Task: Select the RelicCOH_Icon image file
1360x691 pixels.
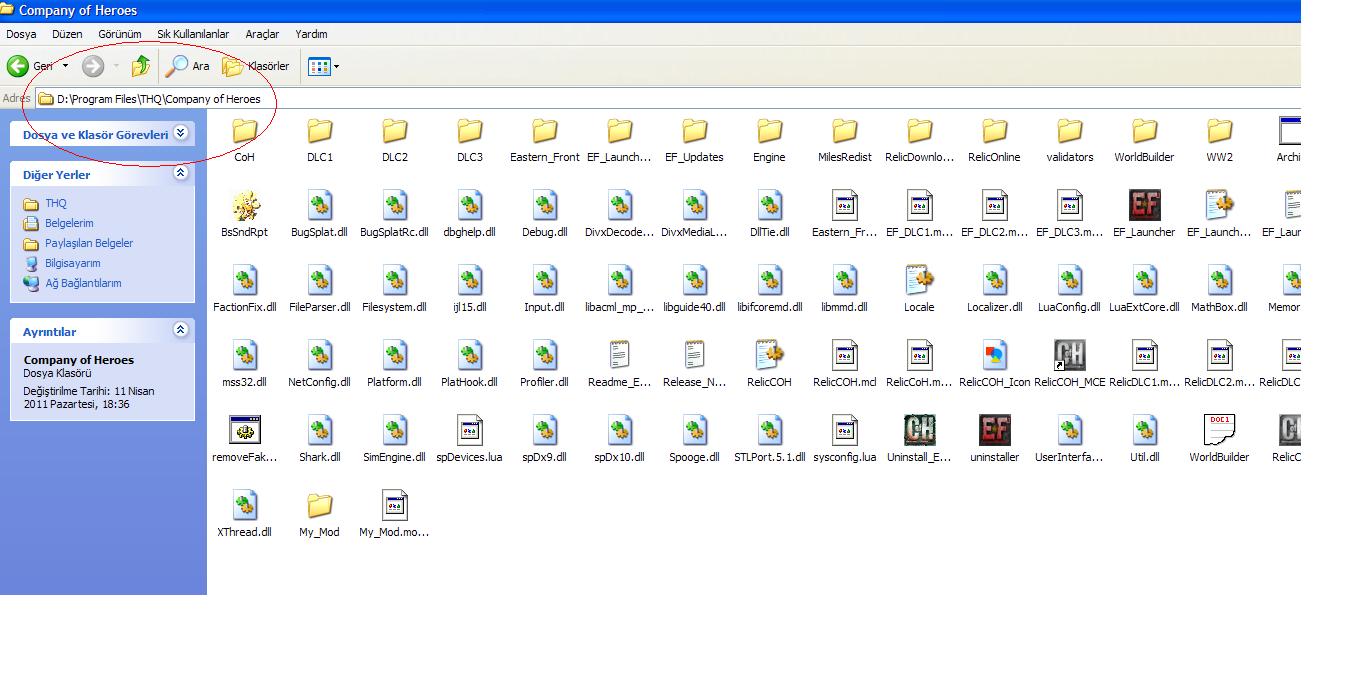Action: [x=994, y=365]
